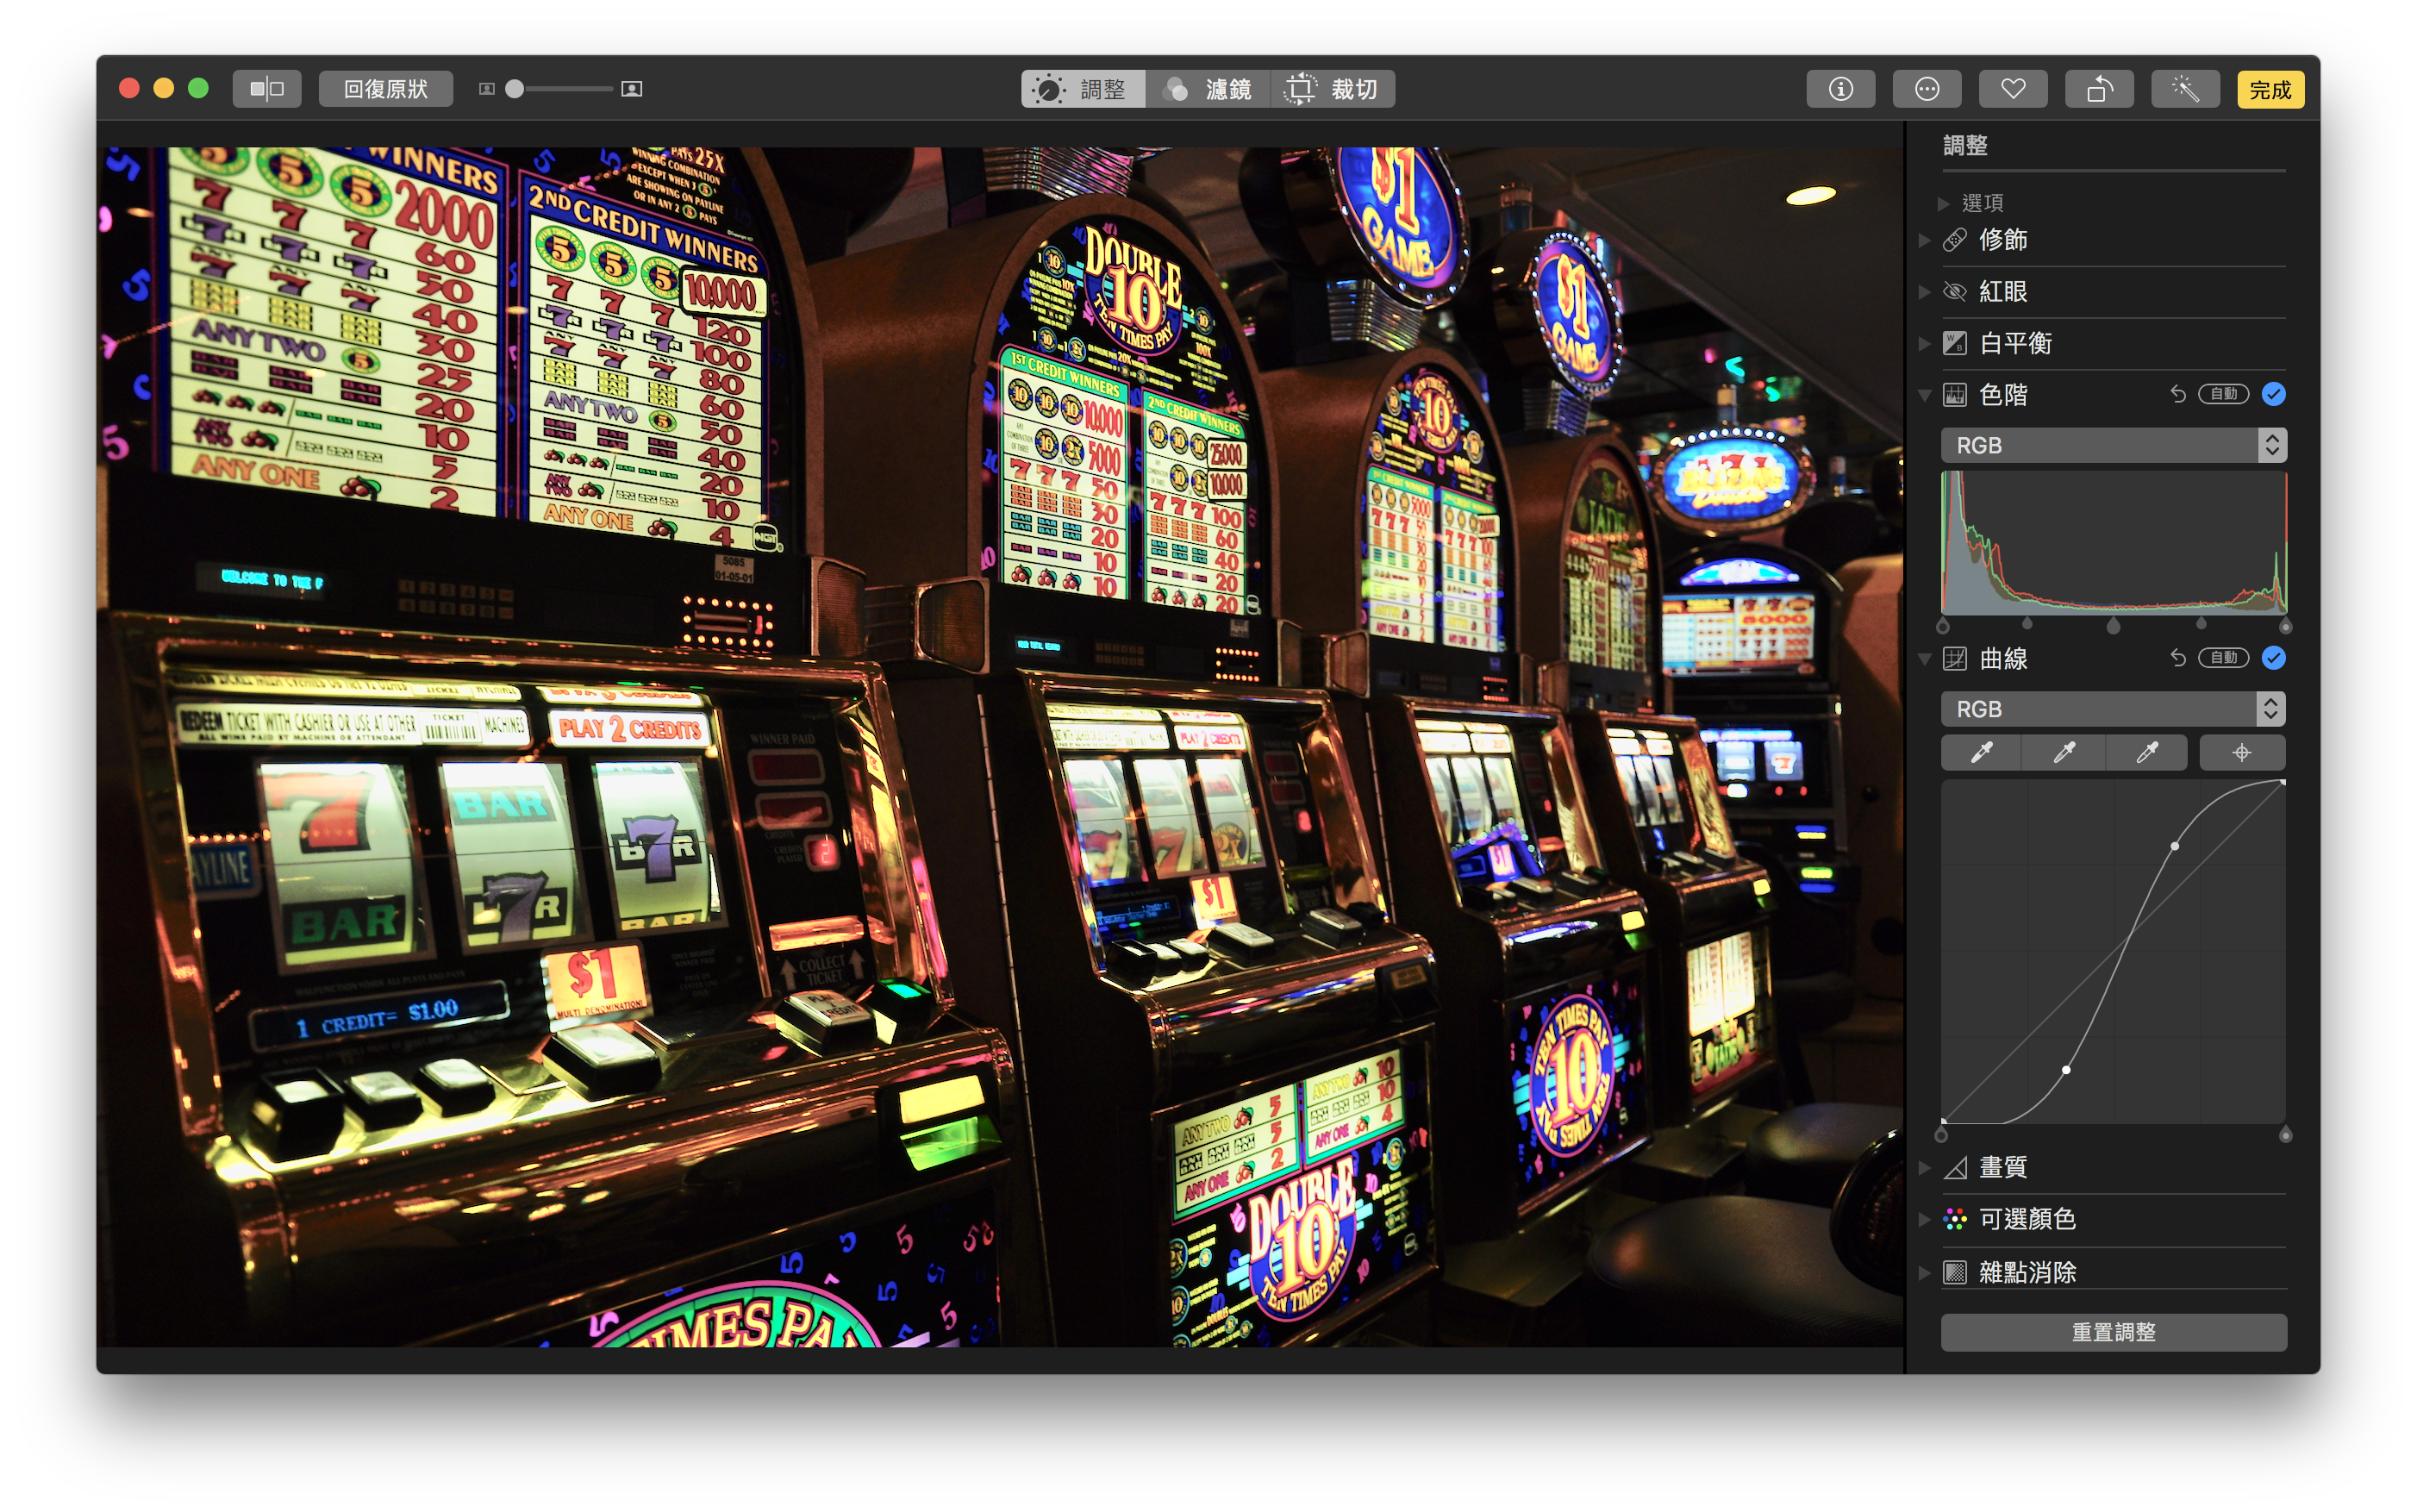Expand the 可選顏色 section arrow
Image resolution: width=2417 pixels, height=1512 pixels.
point(1924,1219)
